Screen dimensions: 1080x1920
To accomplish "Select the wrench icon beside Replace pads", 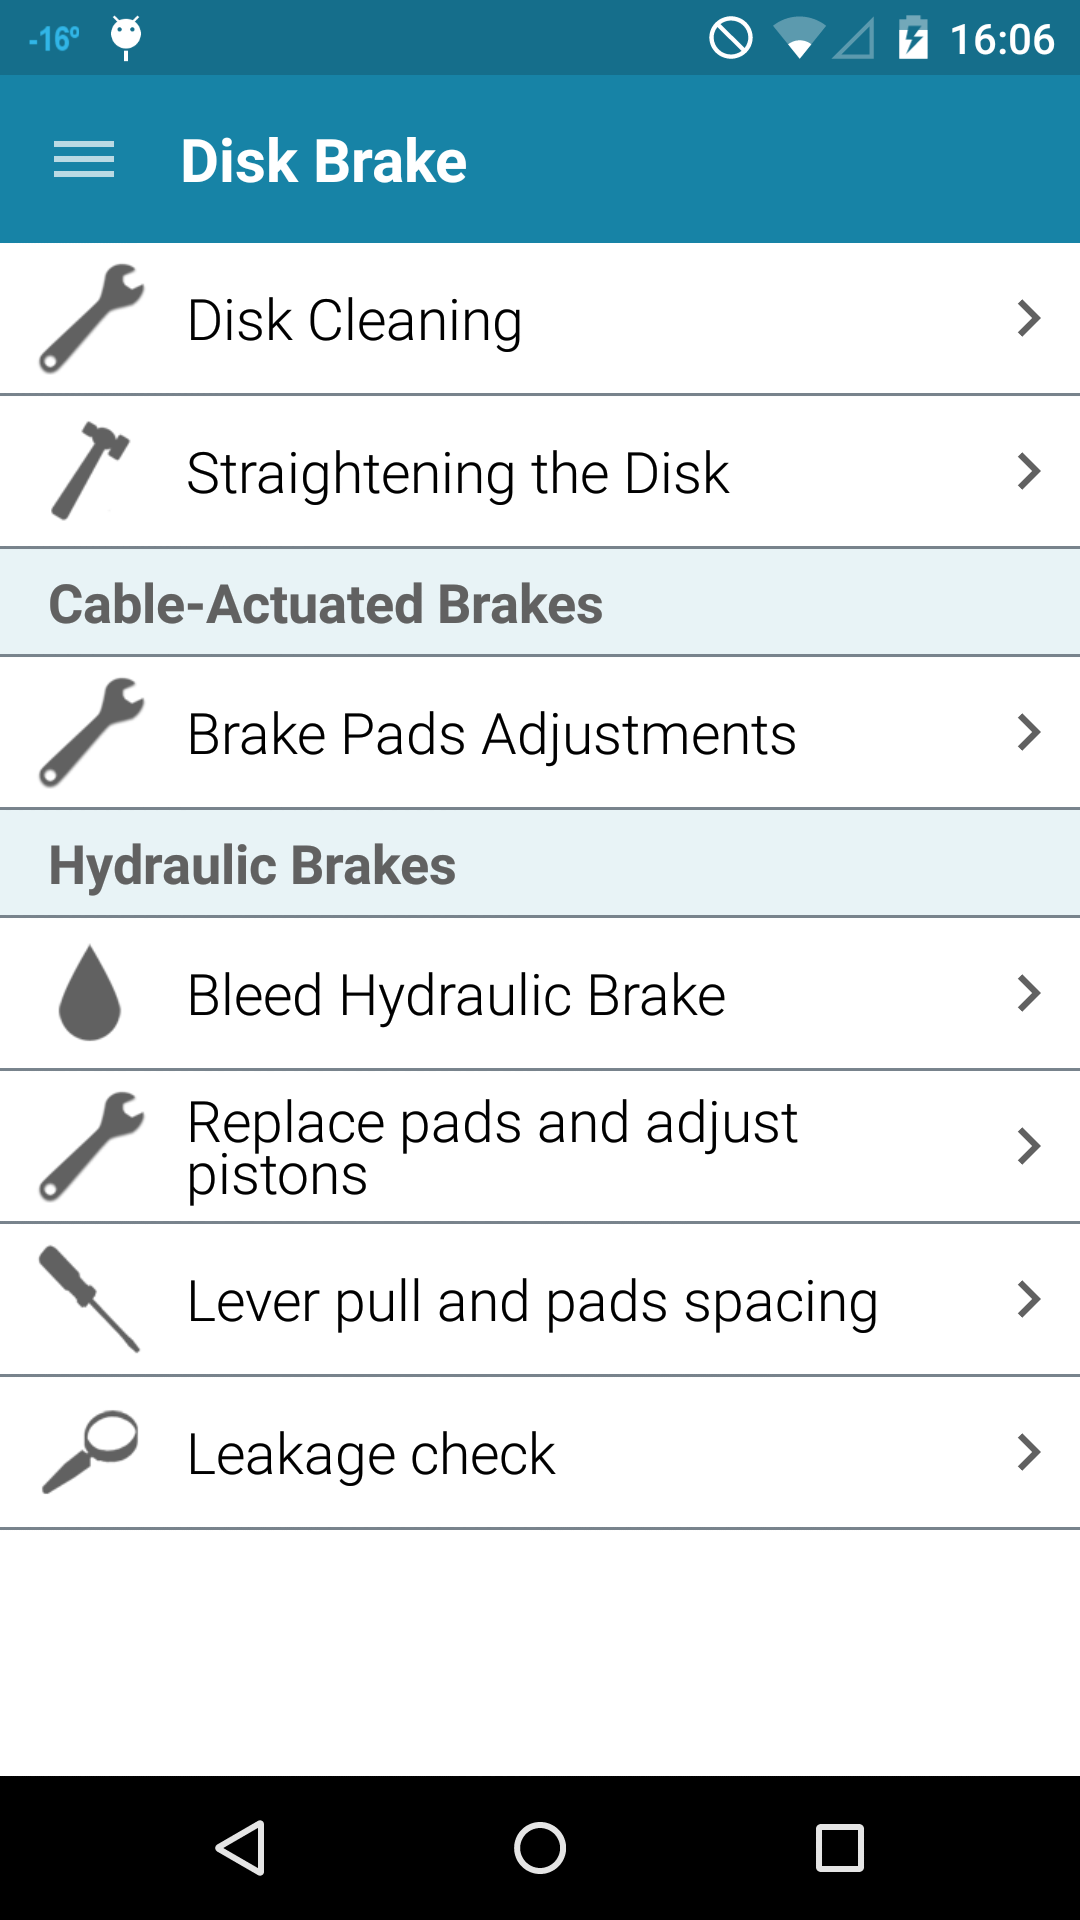I will [90, 1147].
